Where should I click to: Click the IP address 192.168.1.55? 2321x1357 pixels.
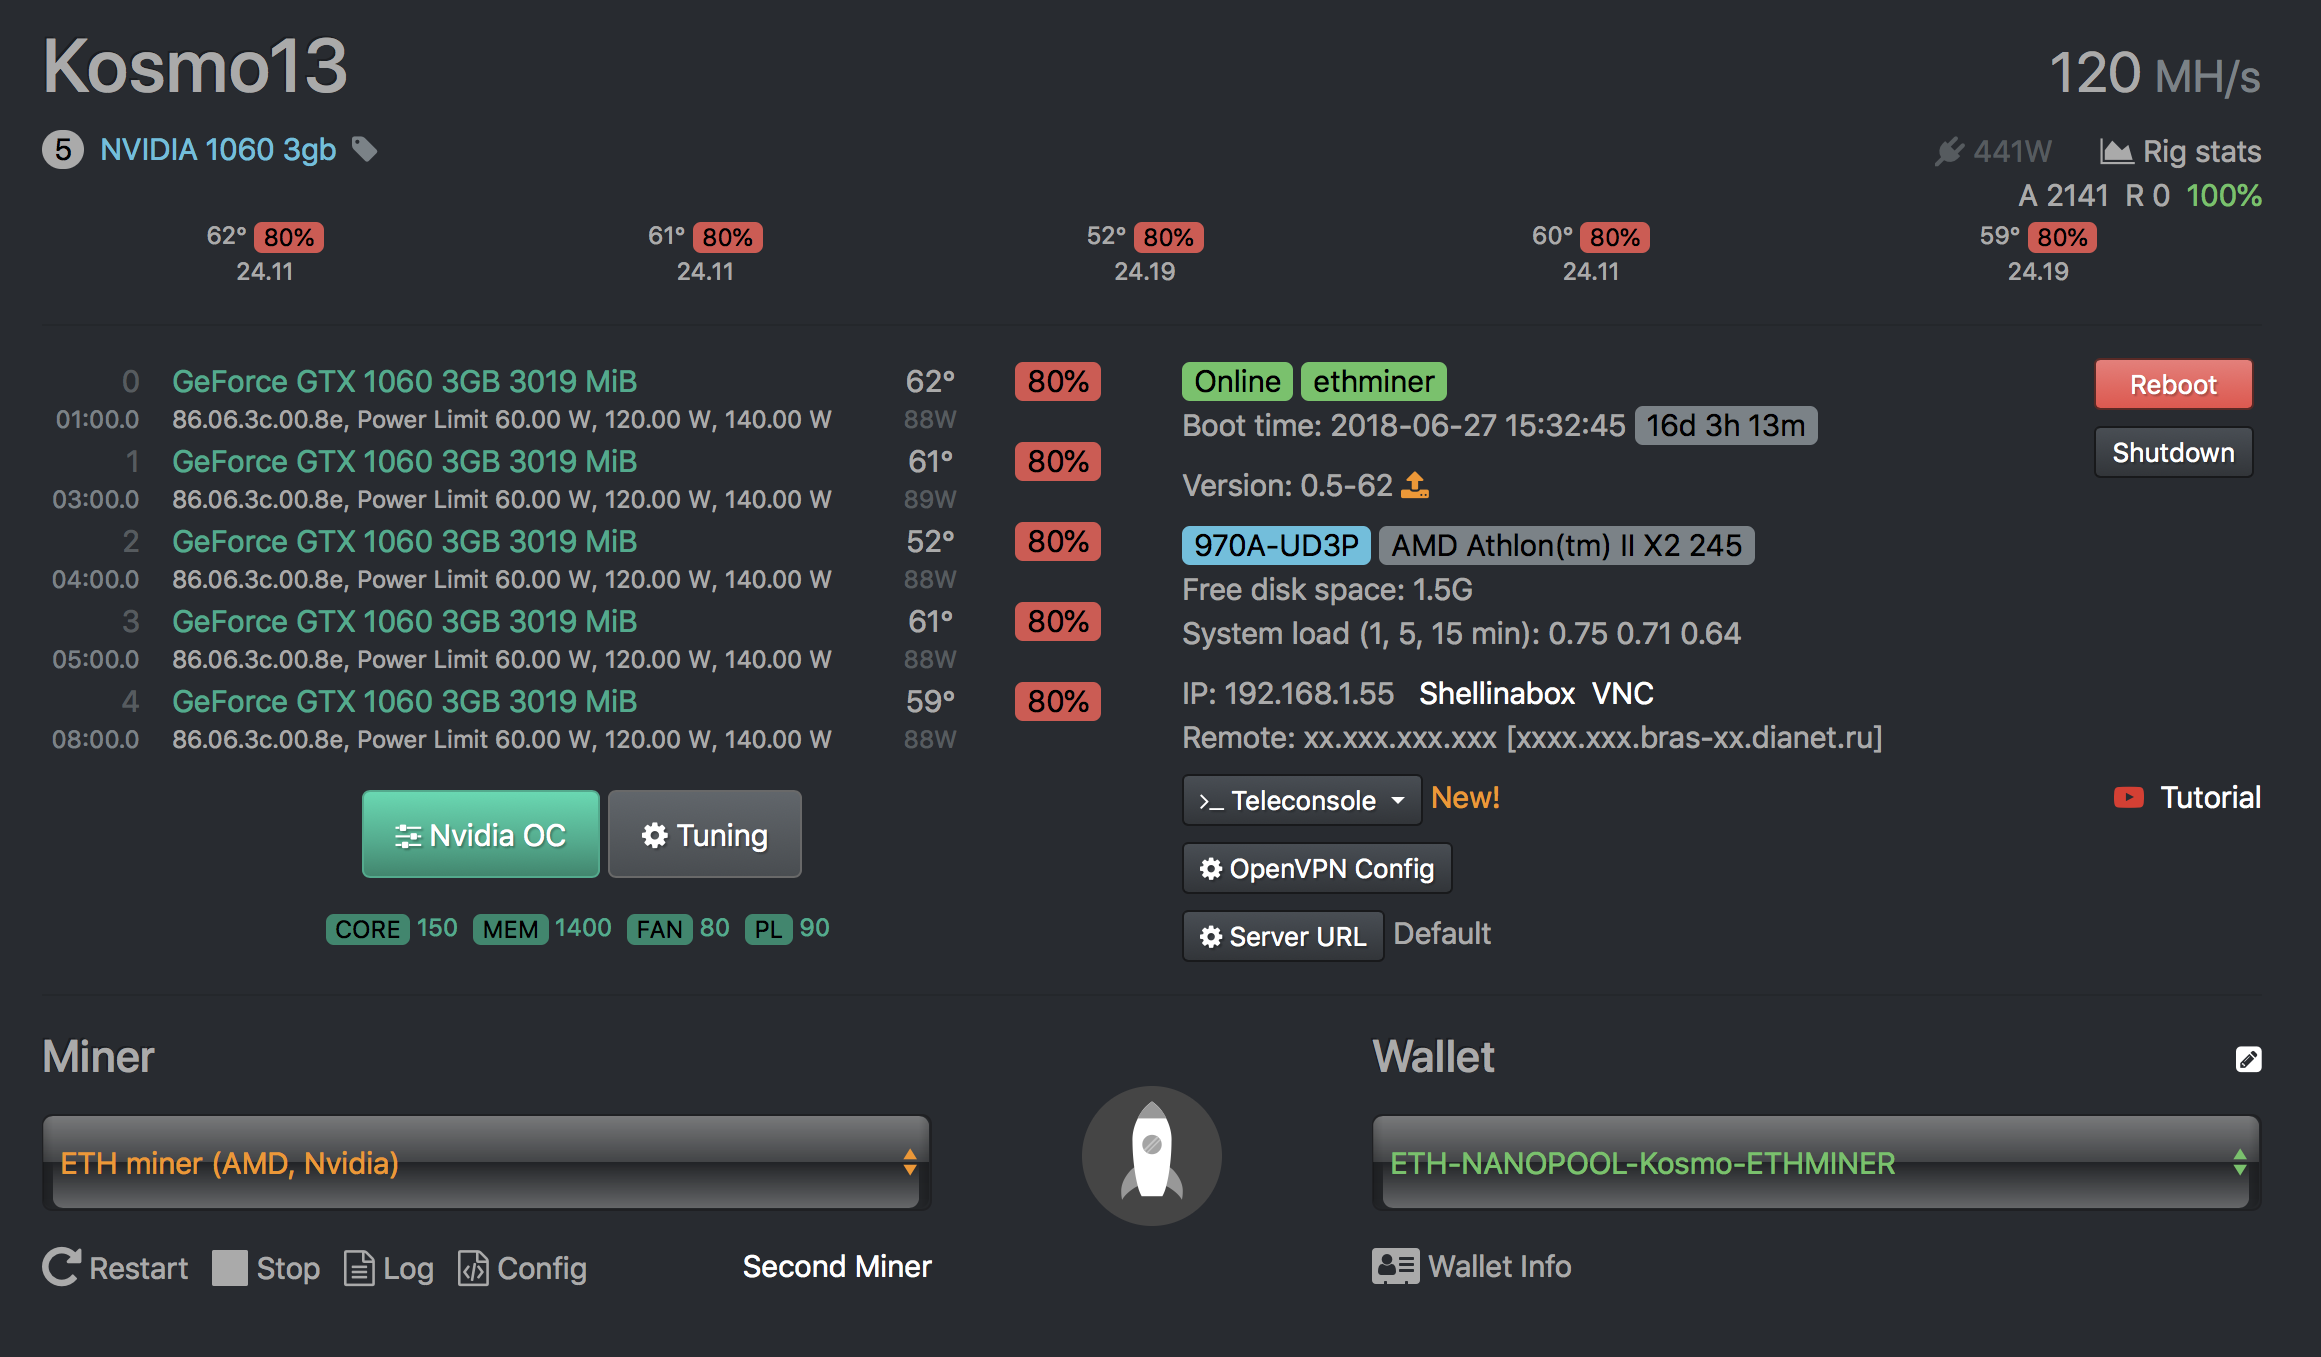pyautogui.click(x=1309, y=693)
